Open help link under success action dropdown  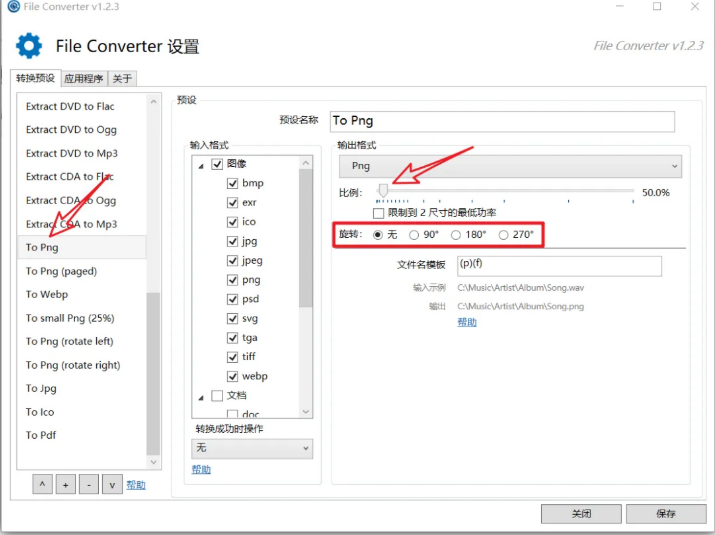[201, 469]
